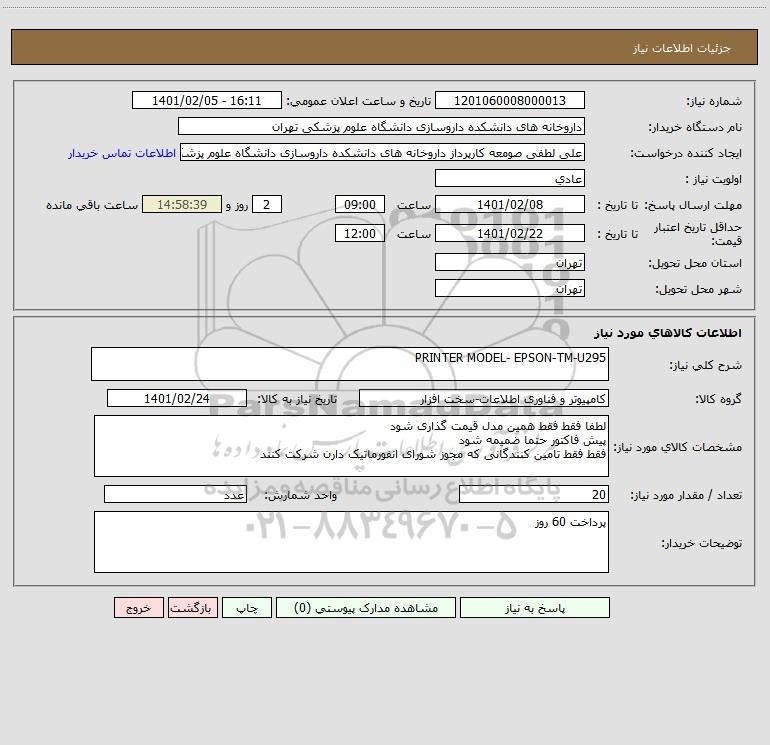
Task: Open مشاهده مدارک پیوستی (0) button
Action: pyautogui.click(x=366, y=607)
